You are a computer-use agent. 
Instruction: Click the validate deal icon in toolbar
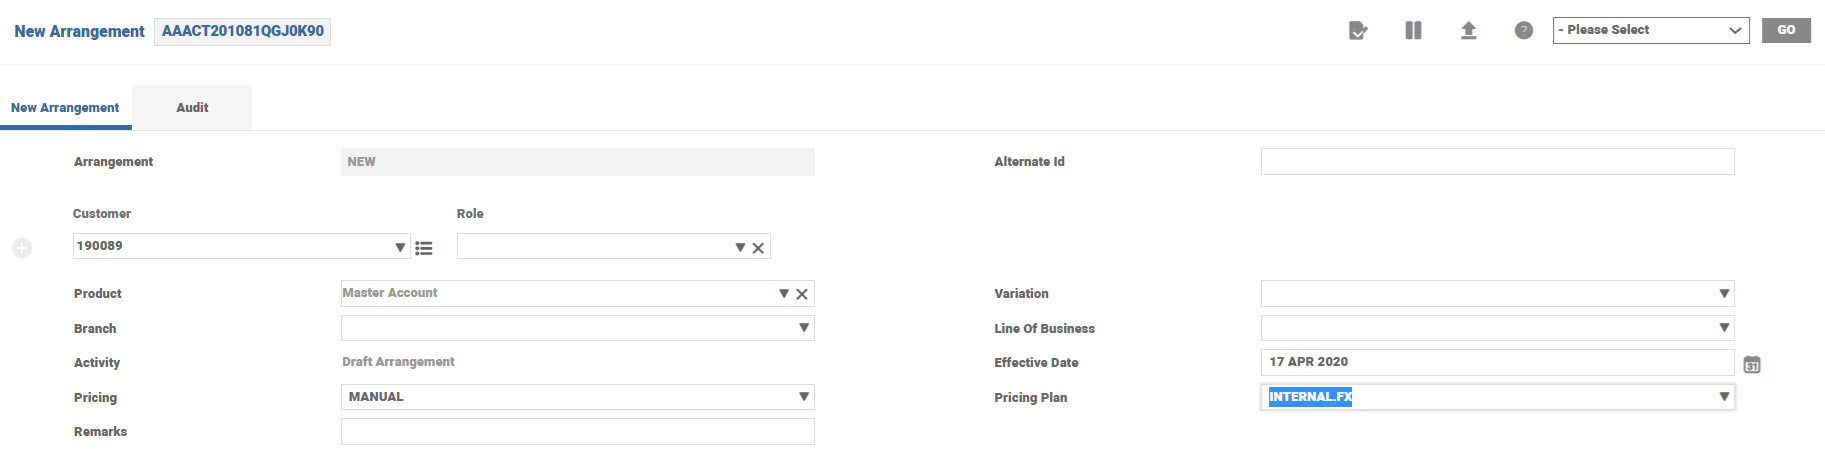tap(1358, 31)
